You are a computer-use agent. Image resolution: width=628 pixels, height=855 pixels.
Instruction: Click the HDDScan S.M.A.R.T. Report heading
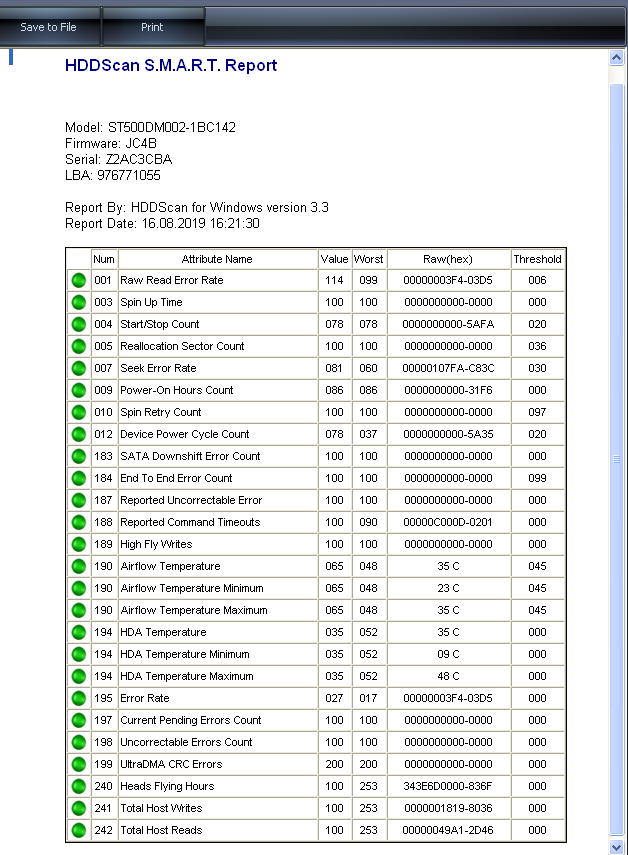171,65
